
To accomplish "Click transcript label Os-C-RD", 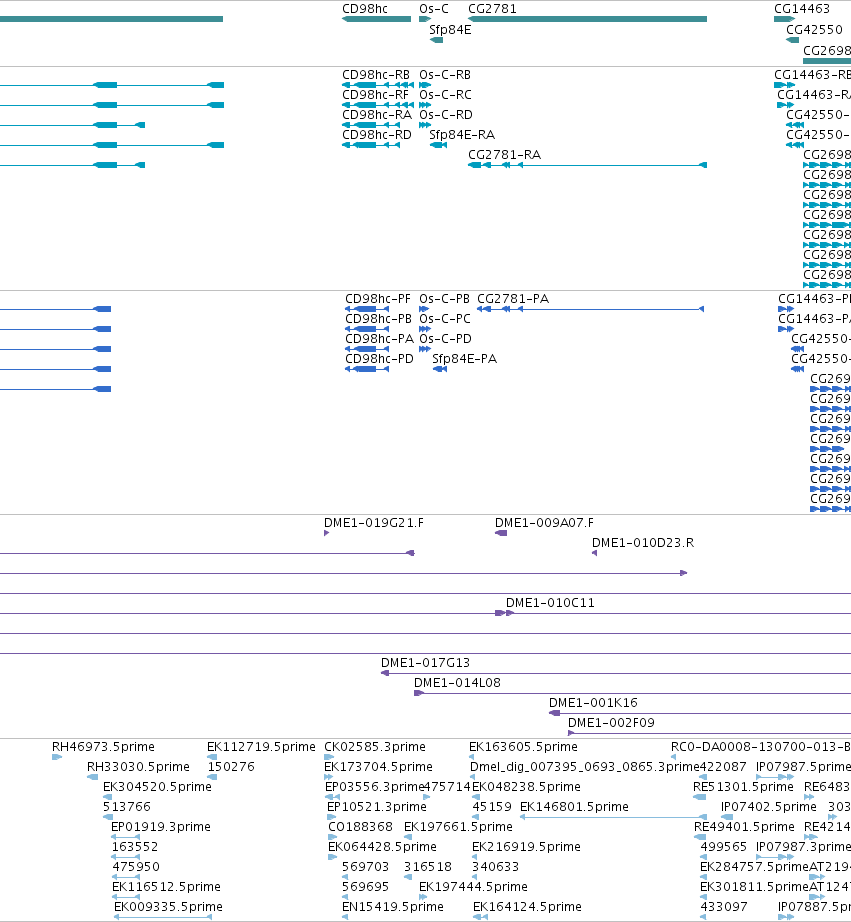I will tap(446, 115).
